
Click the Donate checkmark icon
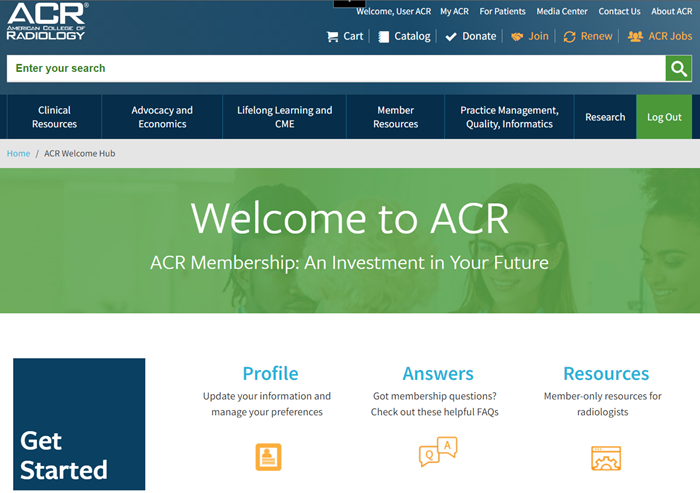click(x=451, y=36)
